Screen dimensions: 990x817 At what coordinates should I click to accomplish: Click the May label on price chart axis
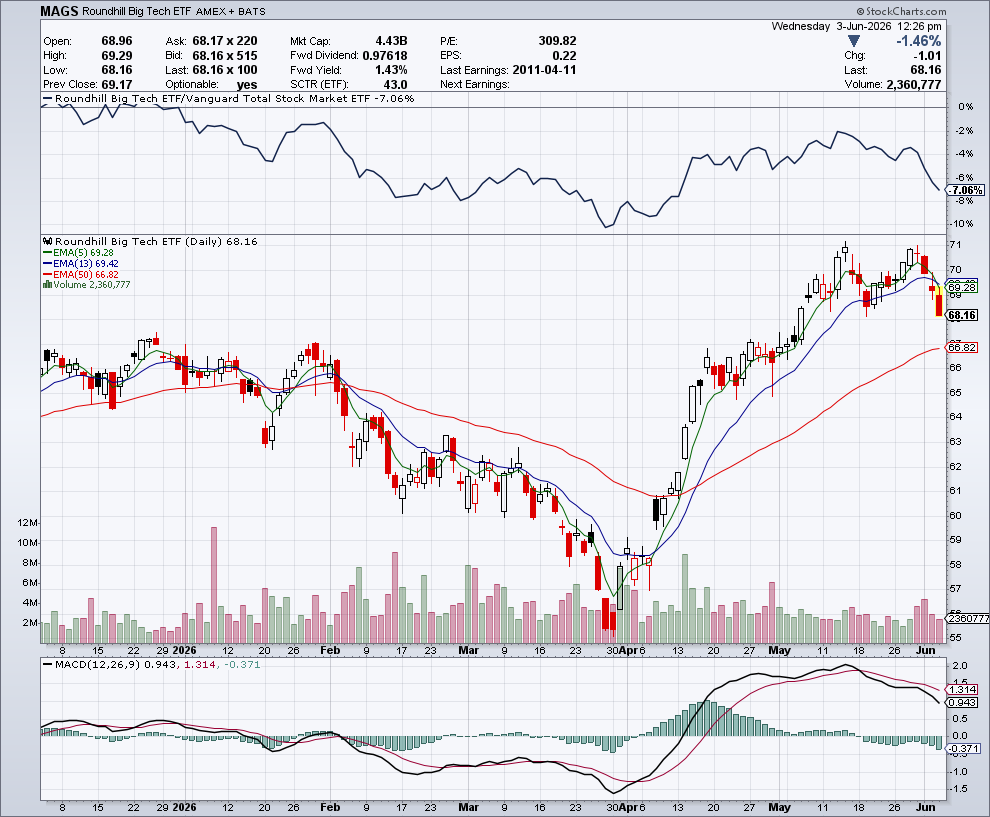(780, 650)
